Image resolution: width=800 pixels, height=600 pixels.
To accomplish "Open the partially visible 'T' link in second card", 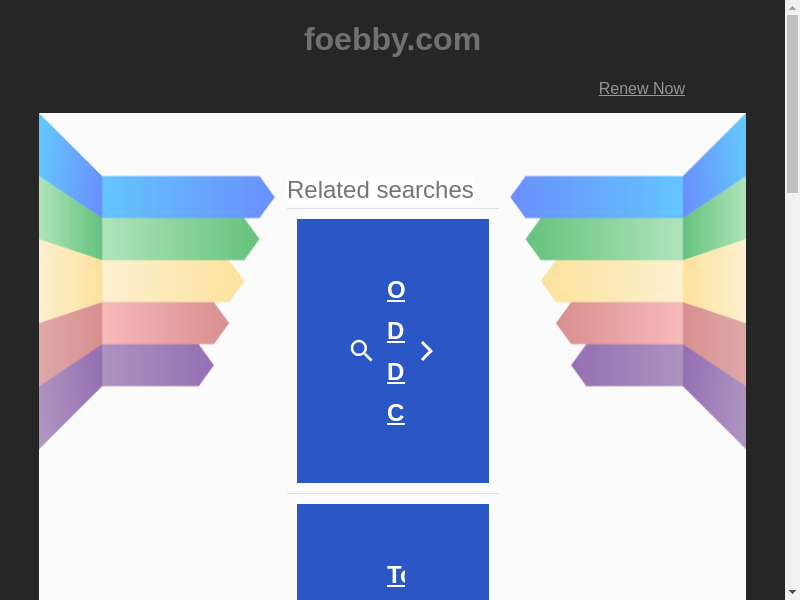I will coord(396,575).
